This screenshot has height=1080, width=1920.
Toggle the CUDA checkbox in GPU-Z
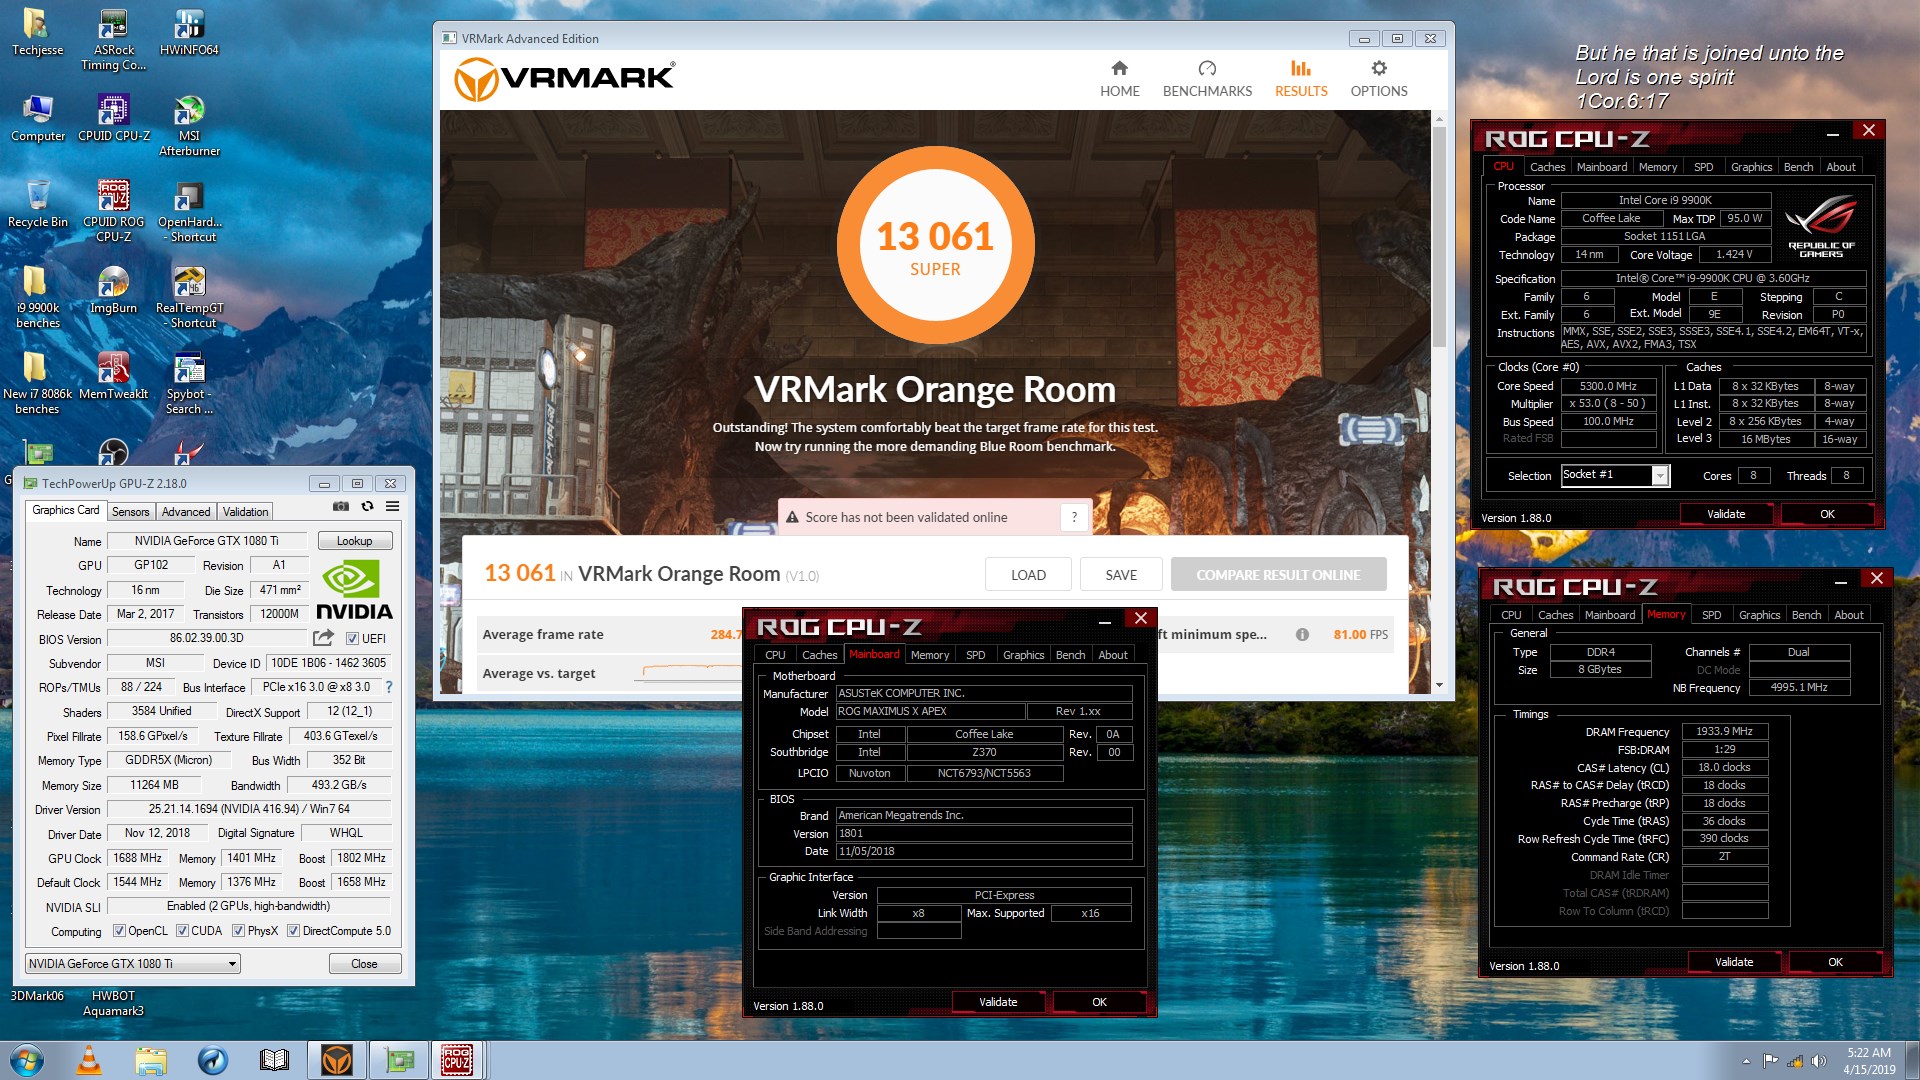click(x=182, y=931)
